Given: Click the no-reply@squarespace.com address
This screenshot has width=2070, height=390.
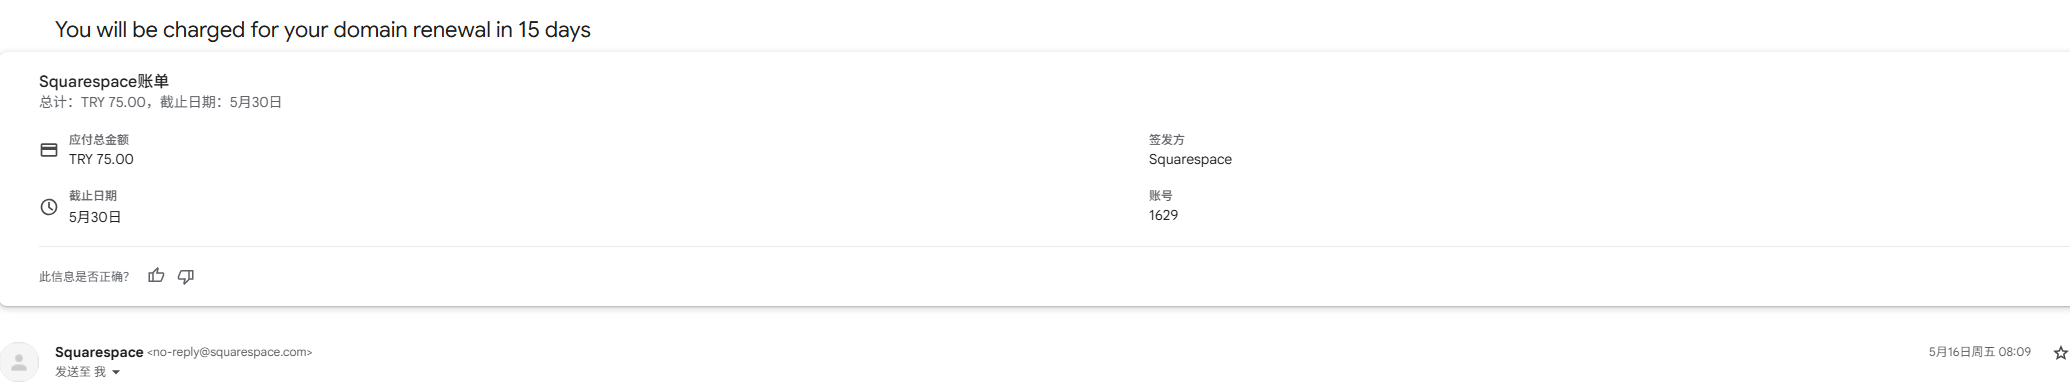Looking at the screenshot, I should 230,352.
